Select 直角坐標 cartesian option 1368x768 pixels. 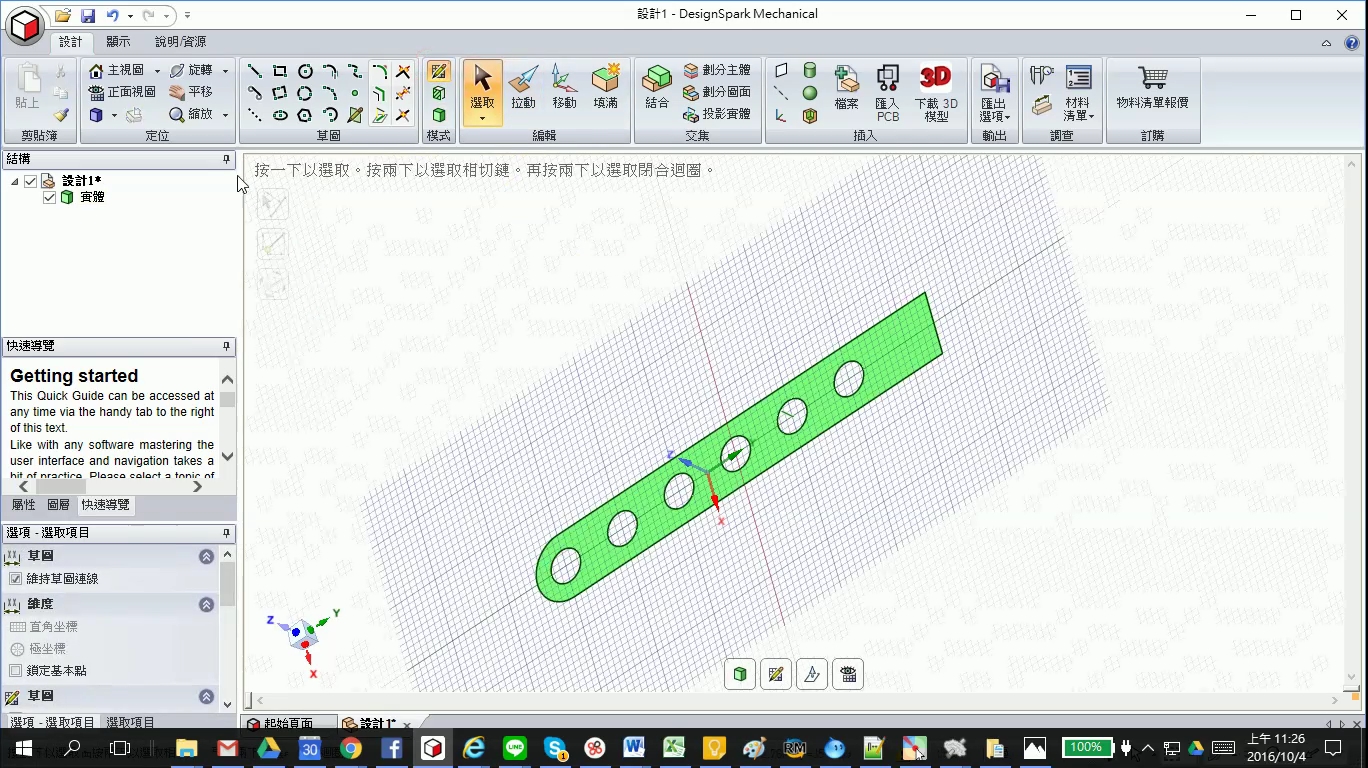click(x=43, y=627)
